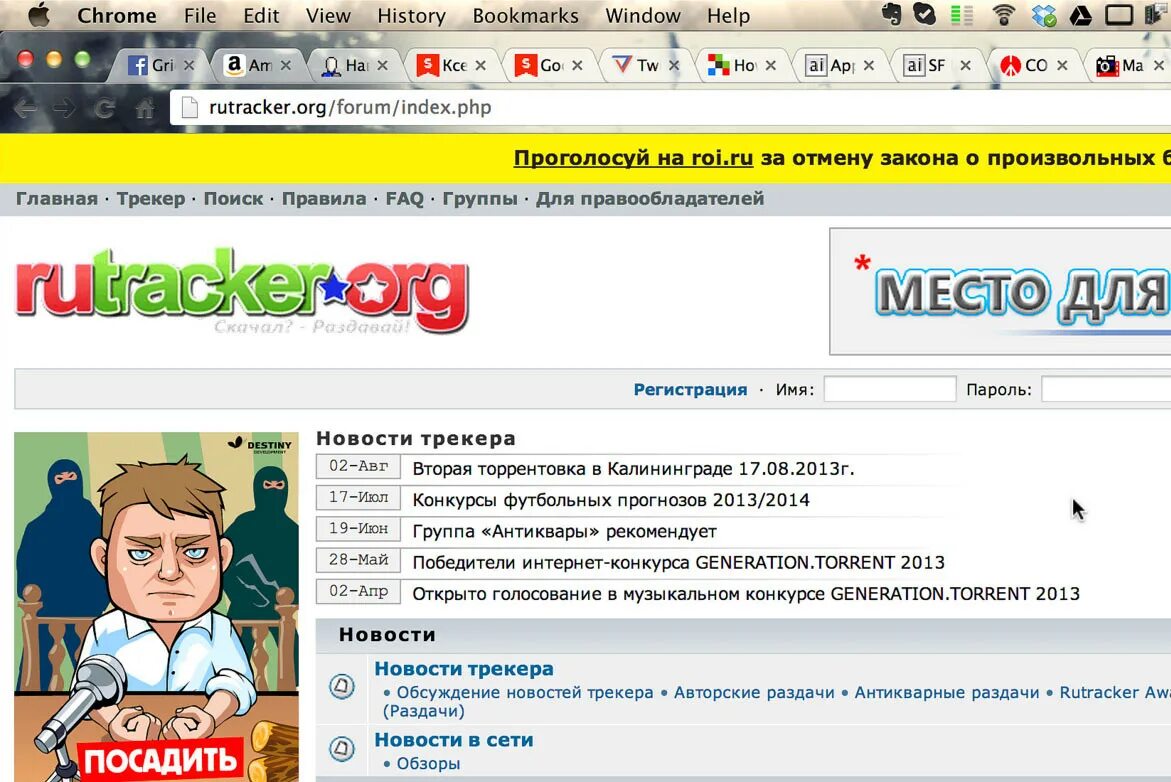
Task: Close the Tw tab
Action: click(x=674, y=66)
